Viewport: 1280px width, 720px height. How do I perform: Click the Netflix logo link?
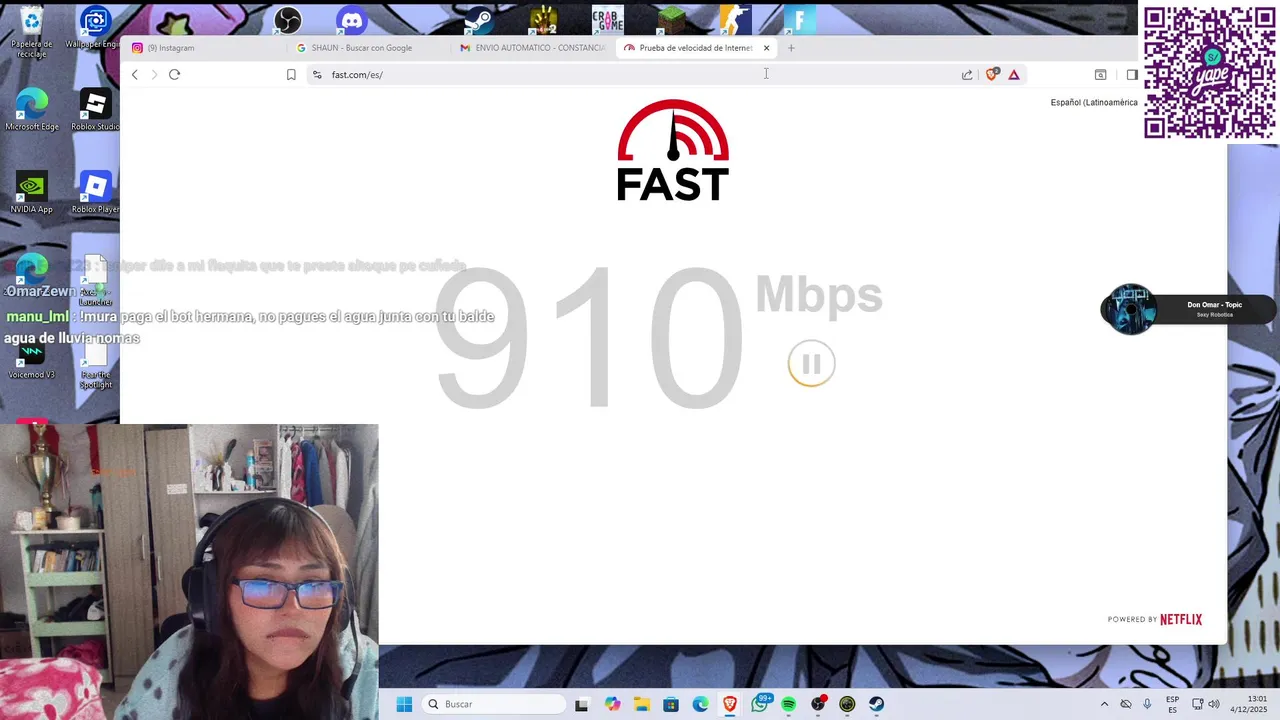click(x=1181, y=619)
